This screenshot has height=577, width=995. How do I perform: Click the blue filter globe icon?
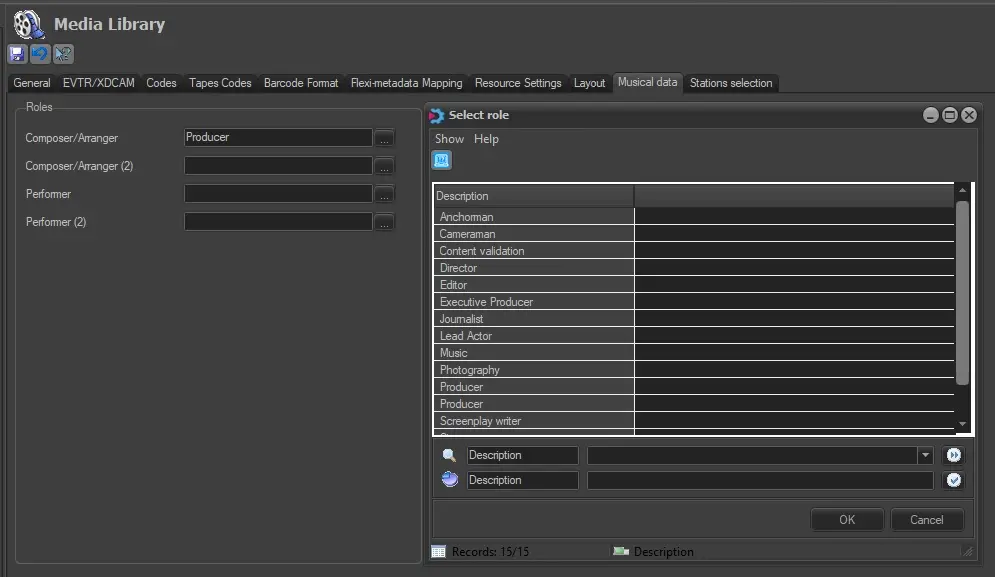click(x=450, y=480)
